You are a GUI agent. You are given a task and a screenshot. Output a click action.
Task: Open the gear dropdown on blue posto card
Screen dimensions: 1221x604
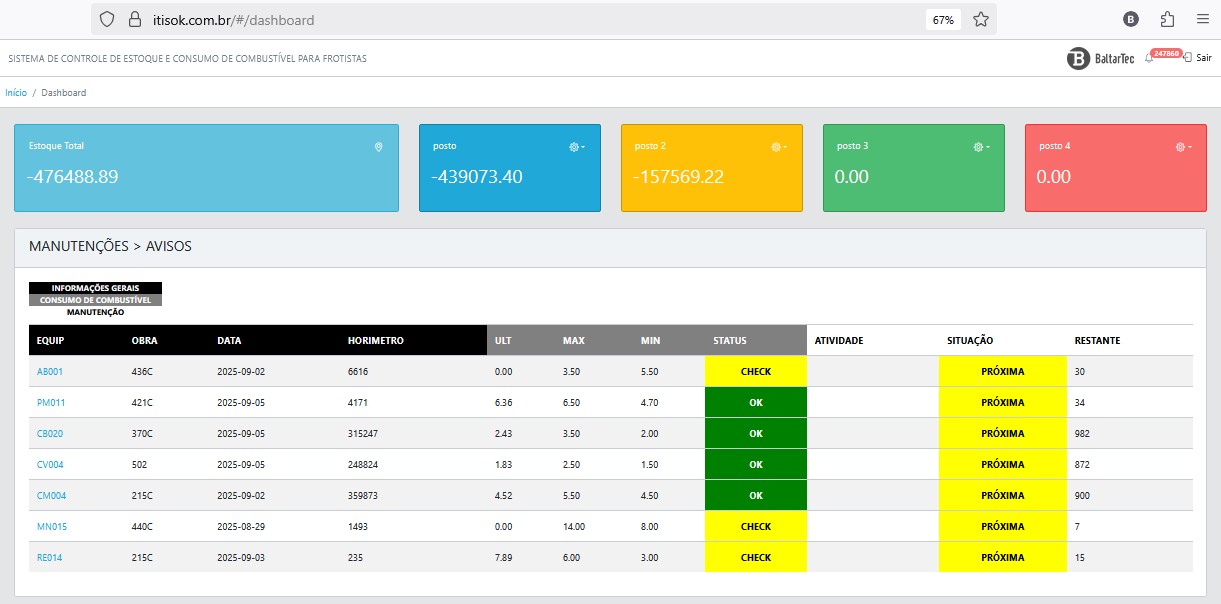[x=576, y=147]
